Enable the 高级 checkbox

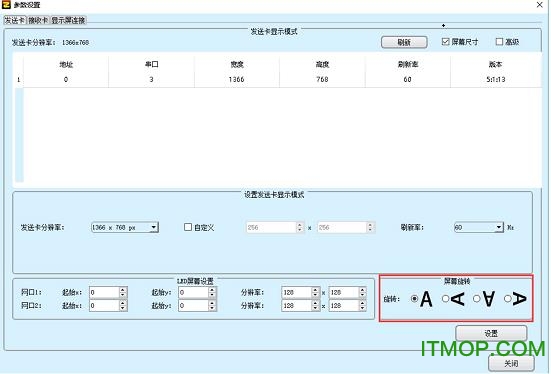point(499,41)
